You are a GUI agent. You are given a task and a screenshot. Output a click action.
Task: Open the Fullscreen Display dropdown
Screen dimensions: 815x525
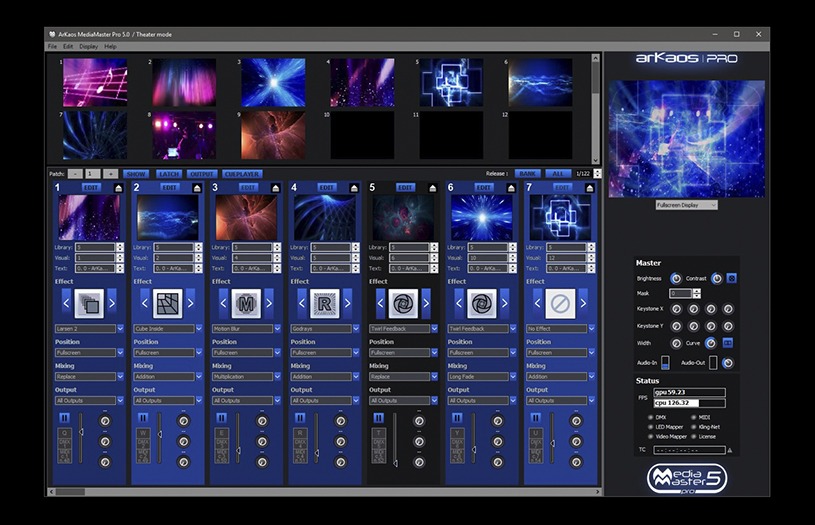click(686, 205)
